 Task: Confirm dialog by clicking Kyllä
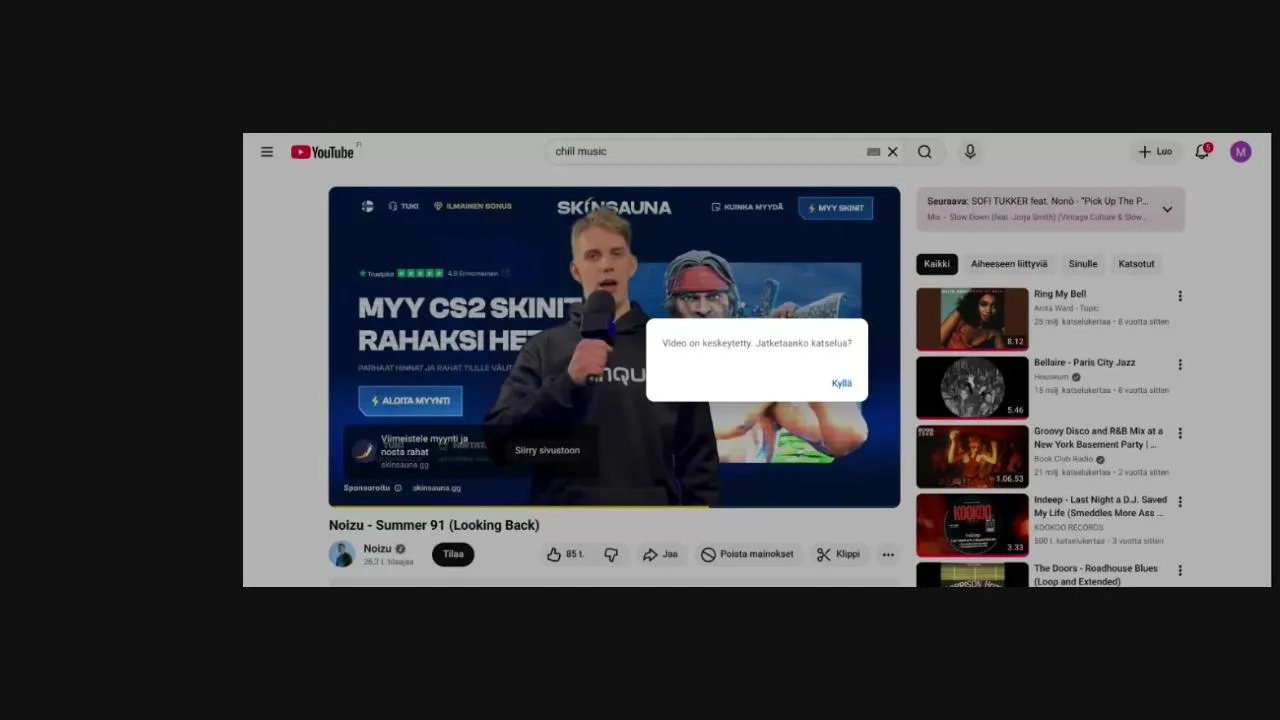(x=842, y=383)
